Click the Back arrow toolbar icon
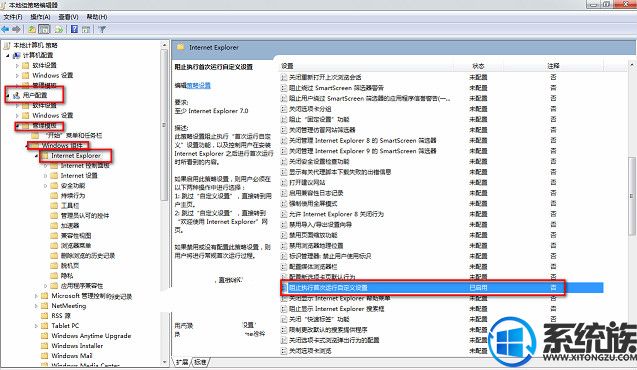 point(5,29)
